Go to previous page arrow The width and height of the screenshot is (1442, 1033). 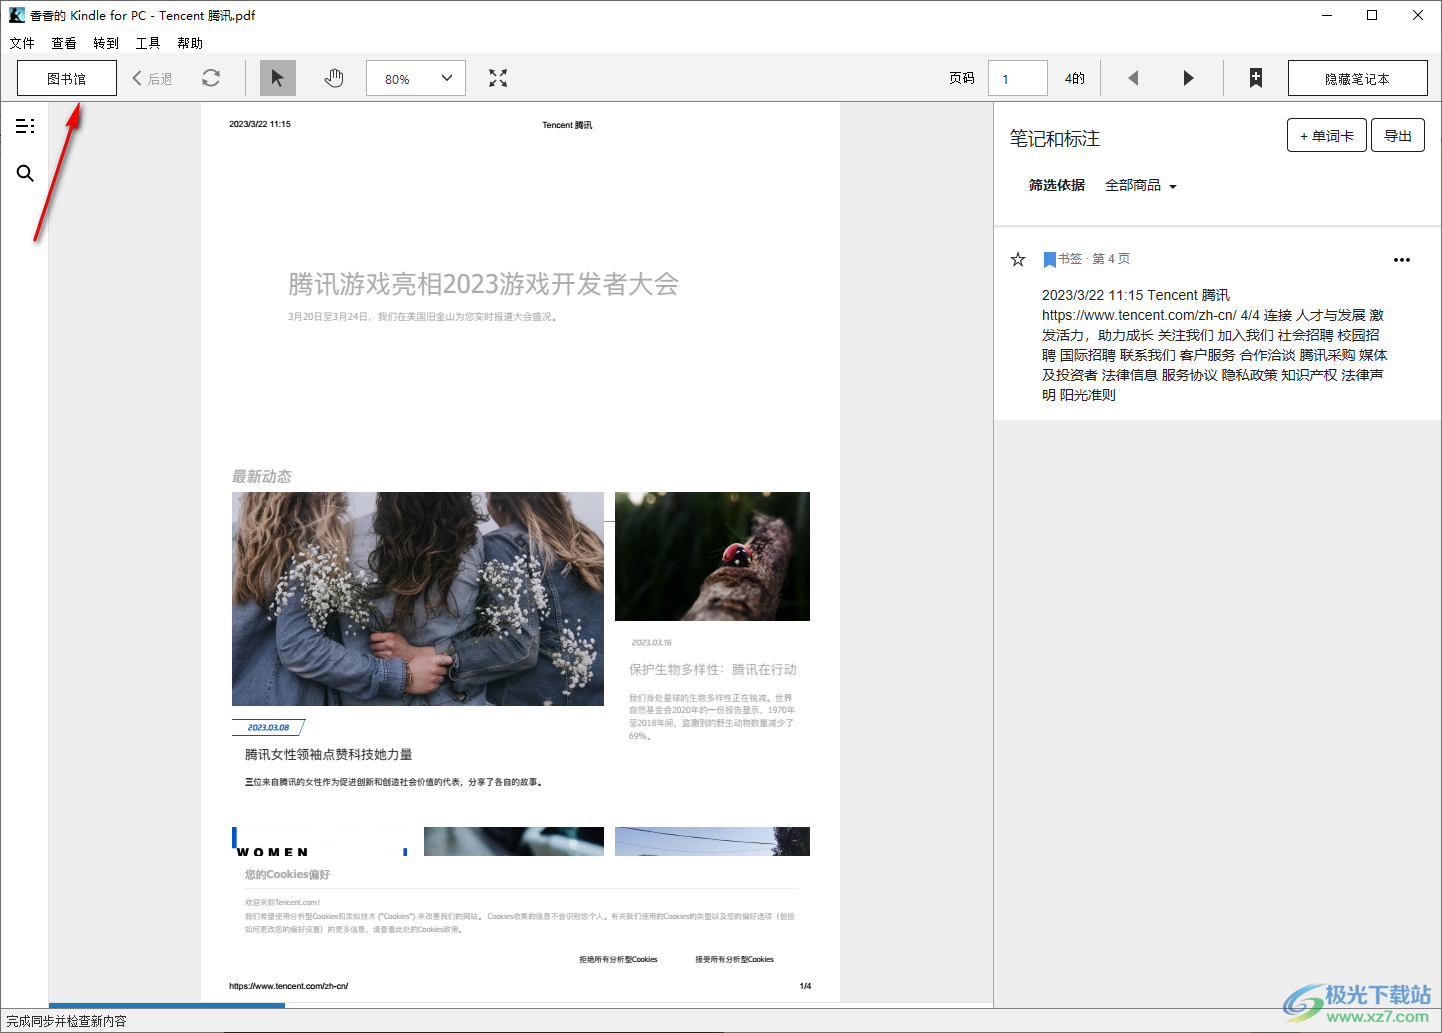pos(1133,78)
